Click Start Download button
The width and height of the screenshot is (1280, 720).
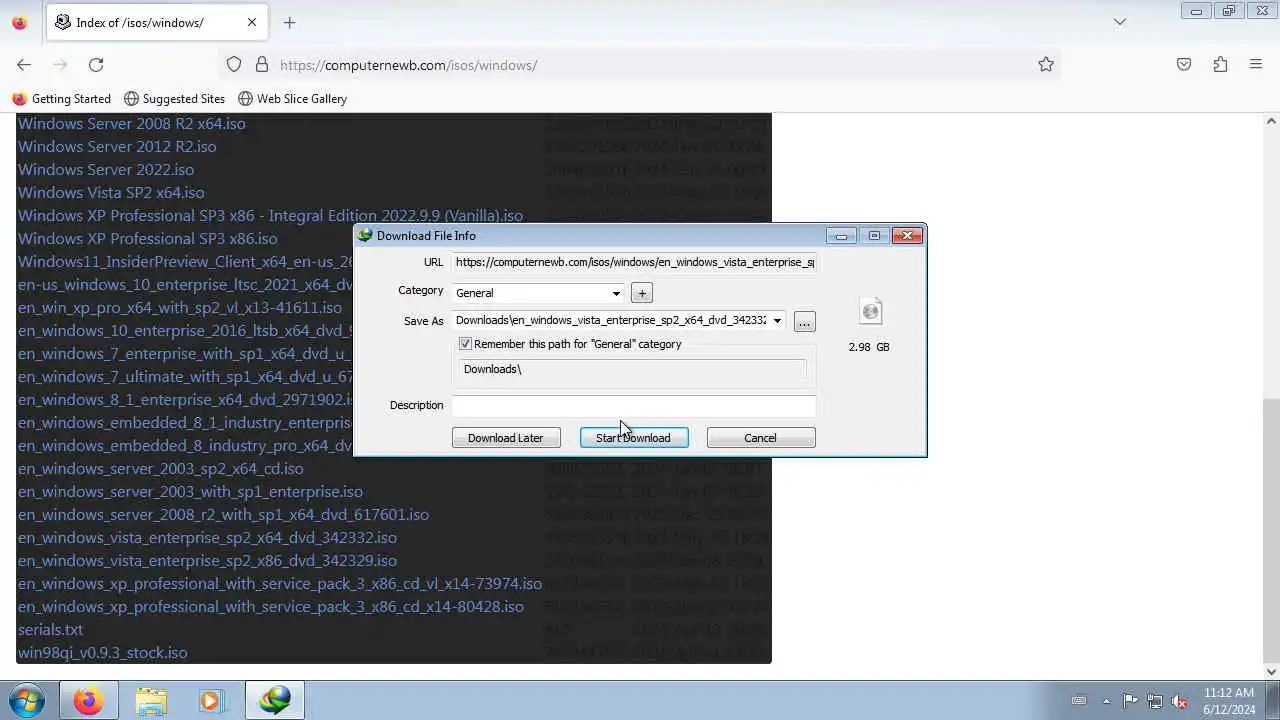pos(634,438)
